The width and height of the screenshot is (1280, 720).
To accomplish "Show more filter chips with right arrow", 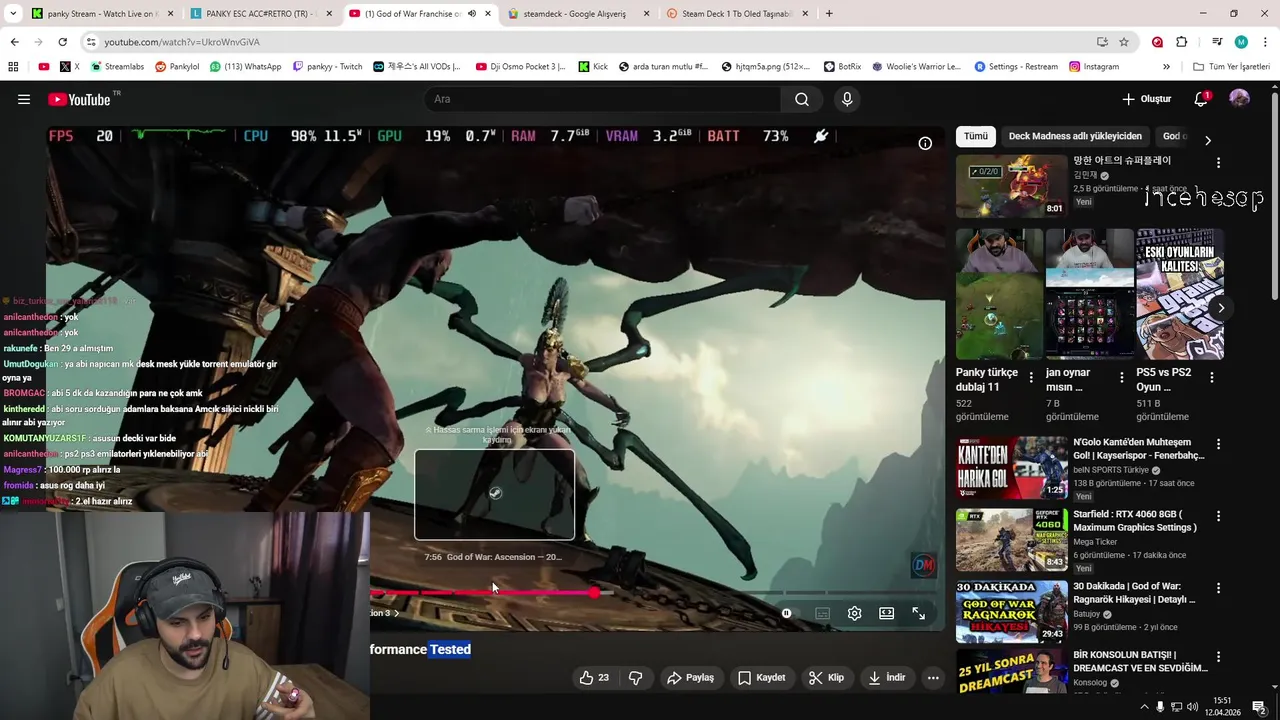I will click(x=1207, y=140).
